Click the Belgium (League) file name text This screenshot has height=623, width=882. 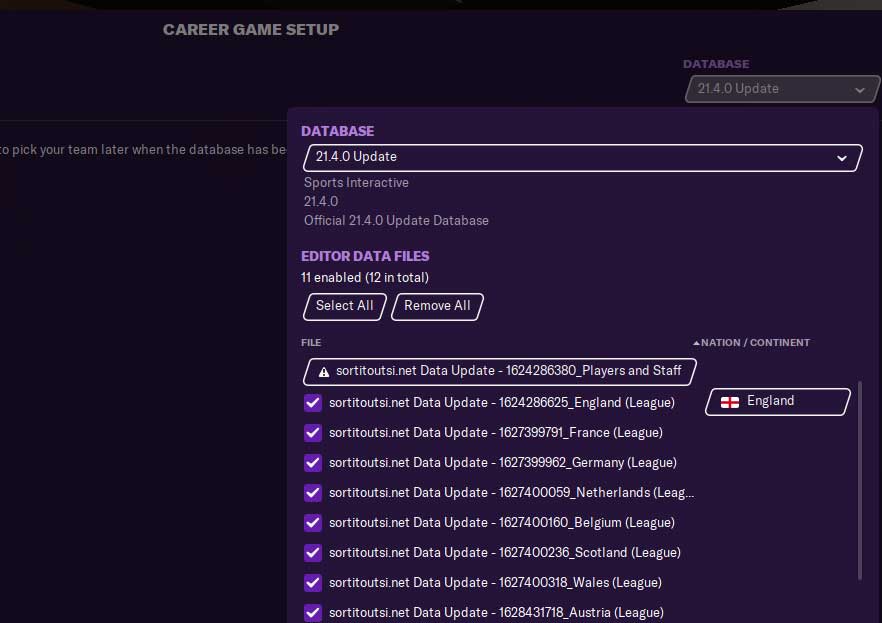click(502, 523)
